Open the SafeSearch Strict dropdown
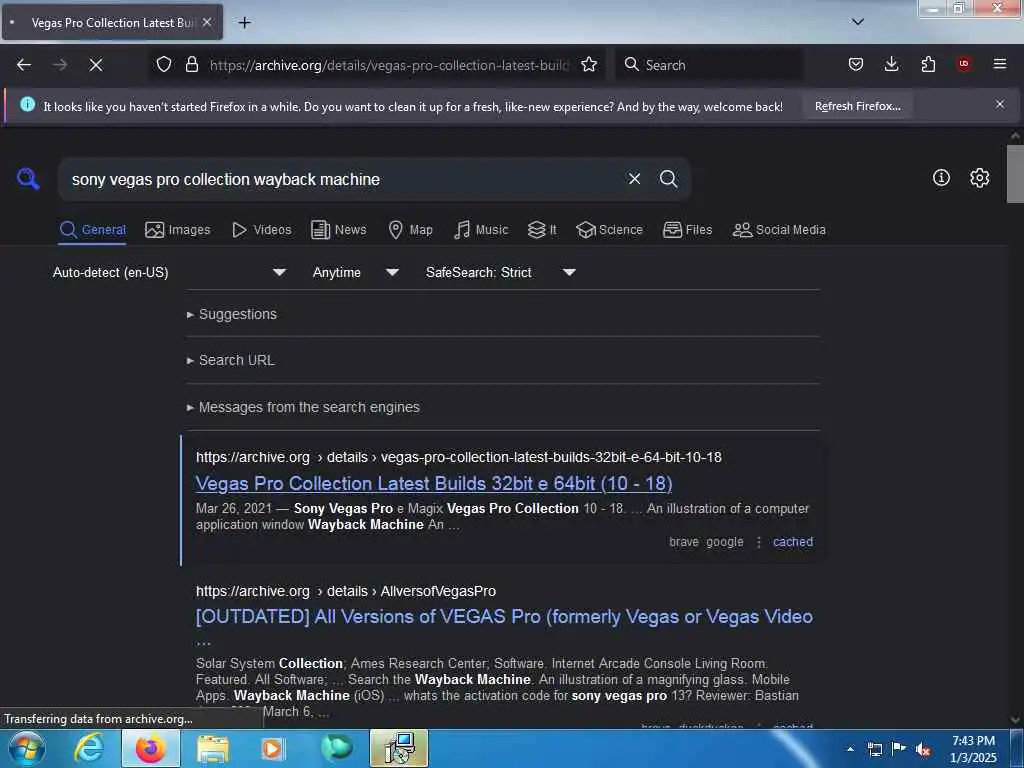 tap(501, 272)
